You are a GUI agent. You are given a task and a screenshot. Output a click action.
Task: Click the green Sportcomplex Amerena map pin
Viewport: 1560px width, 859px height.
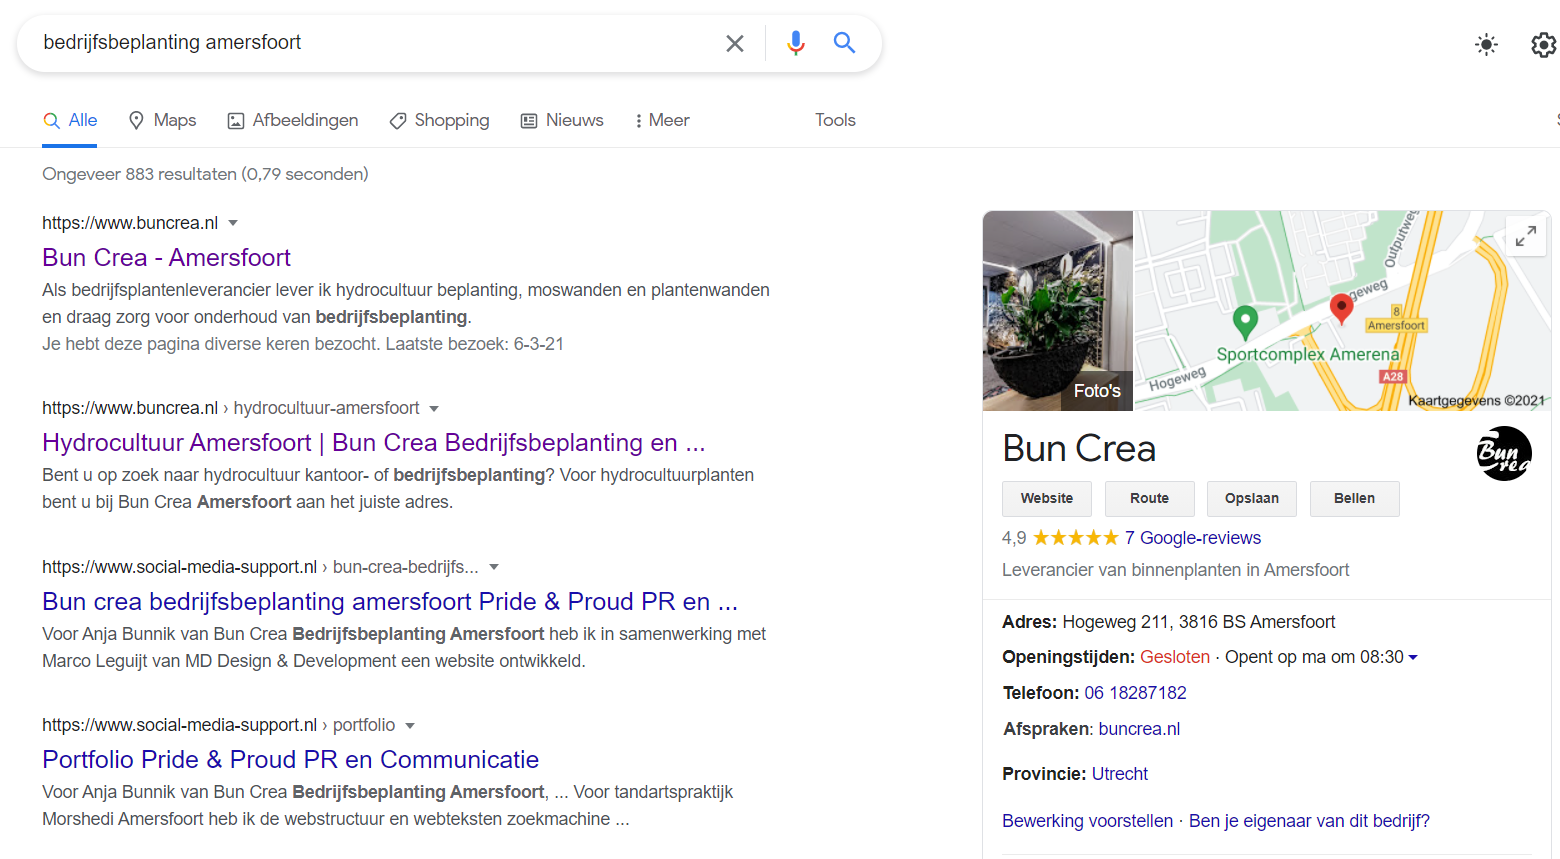(1245, 322)
